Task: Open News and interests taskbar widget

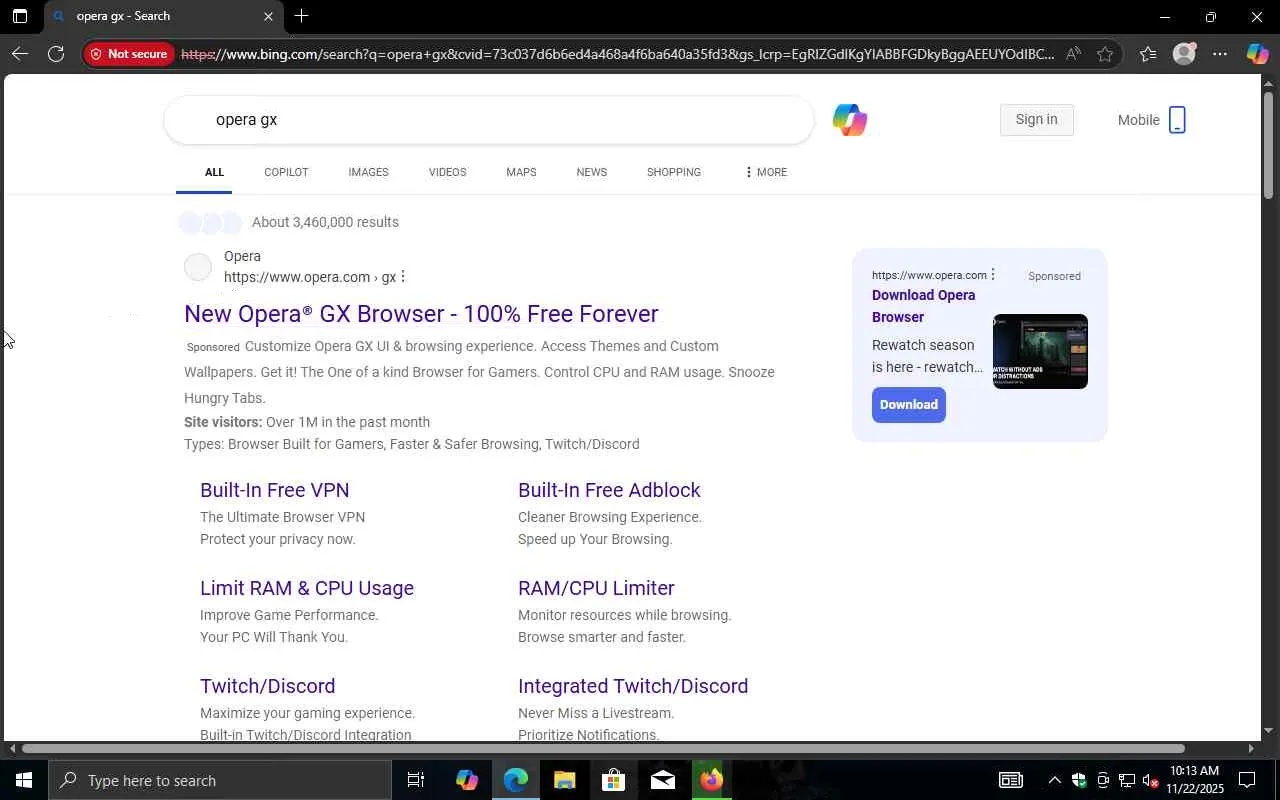Action: pos(1011,780)
